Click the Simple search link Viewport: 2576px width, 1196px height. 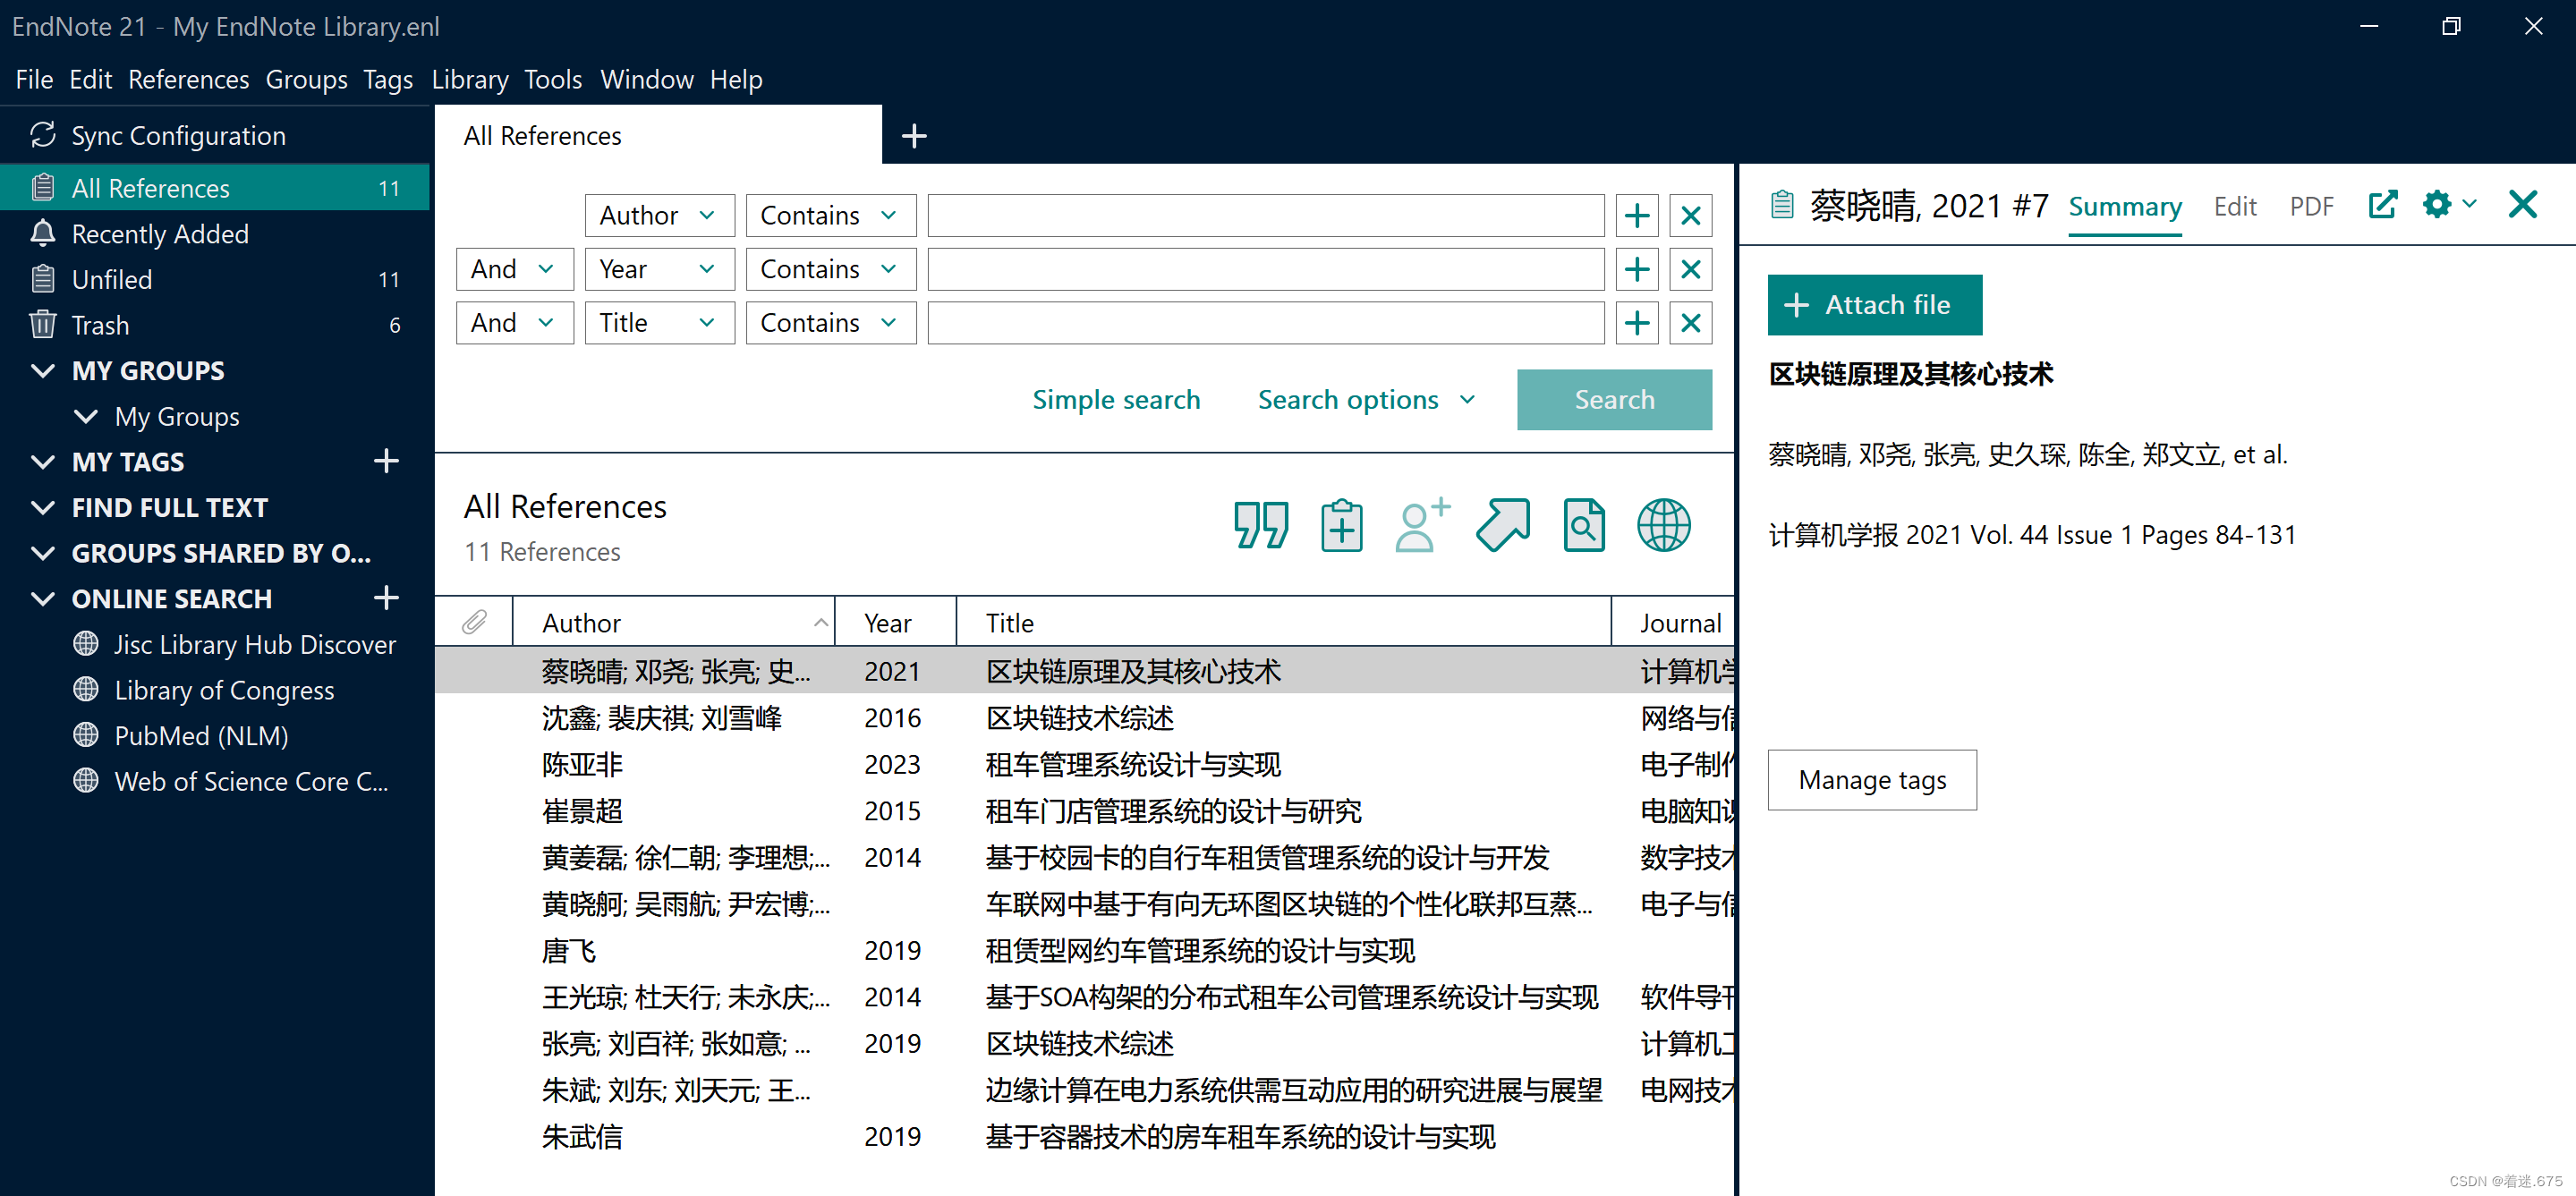pyautogui.click(x=1115, y=400)
